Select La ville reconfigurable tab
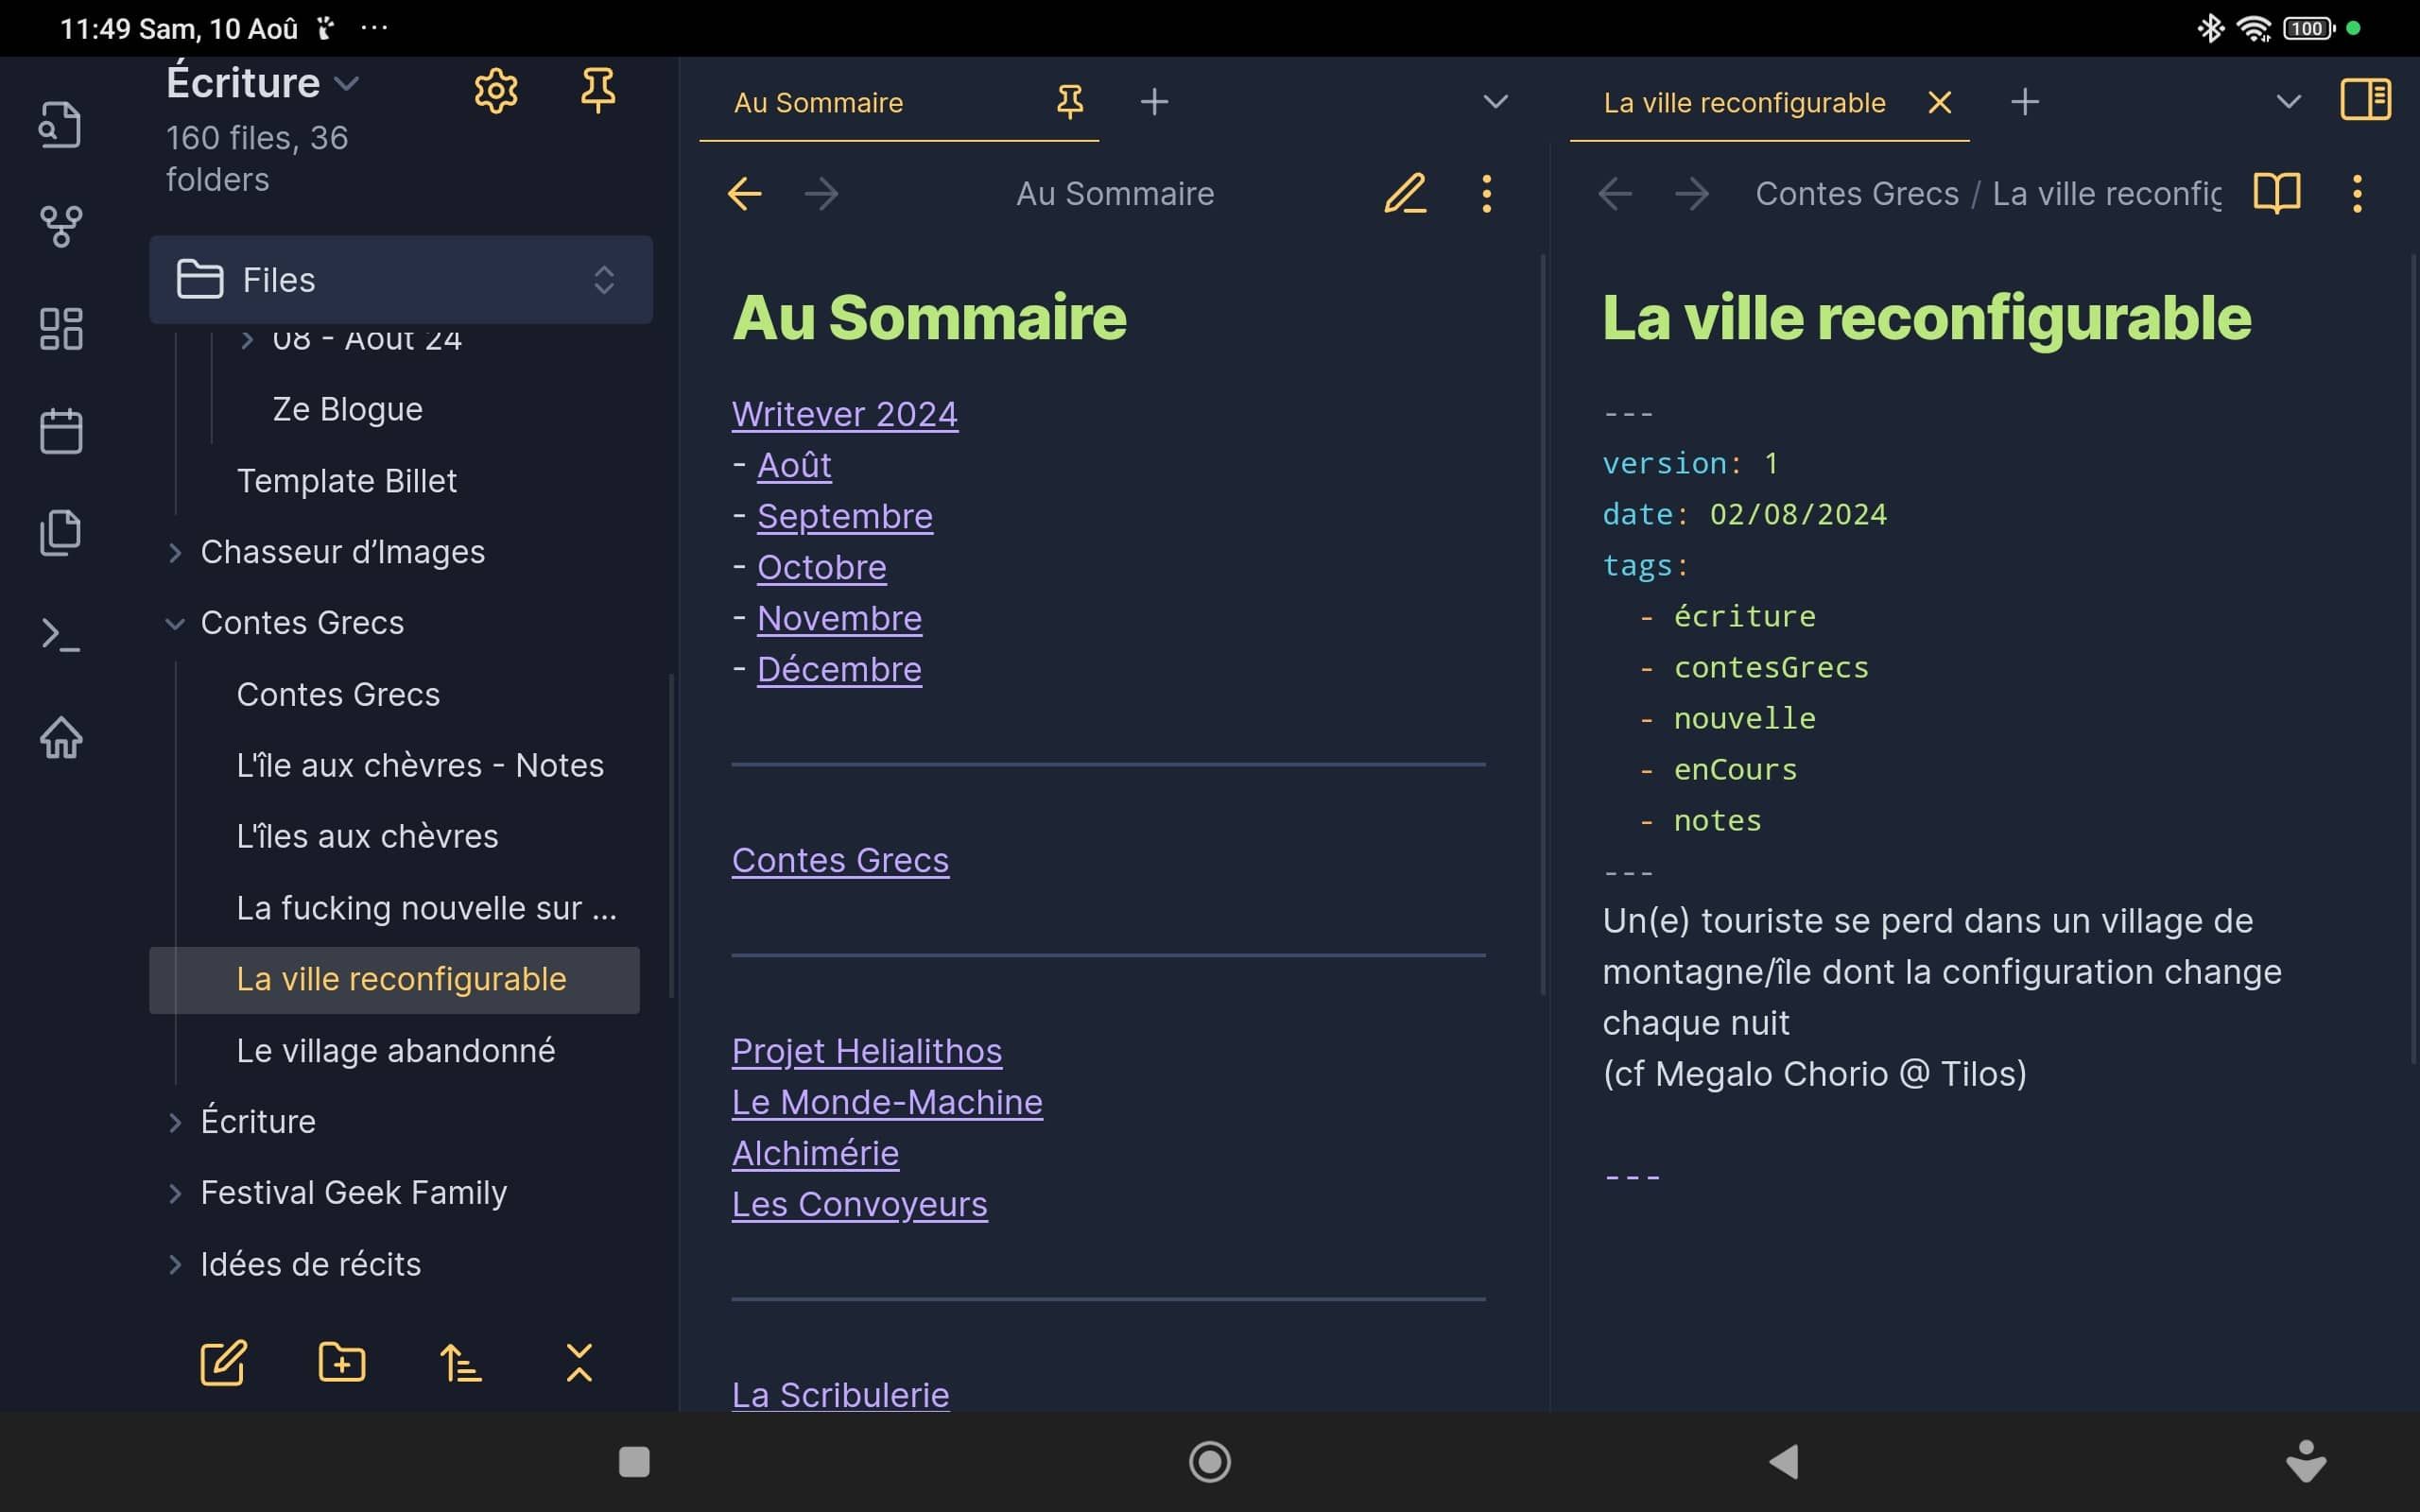 (x=1744, y=102)
